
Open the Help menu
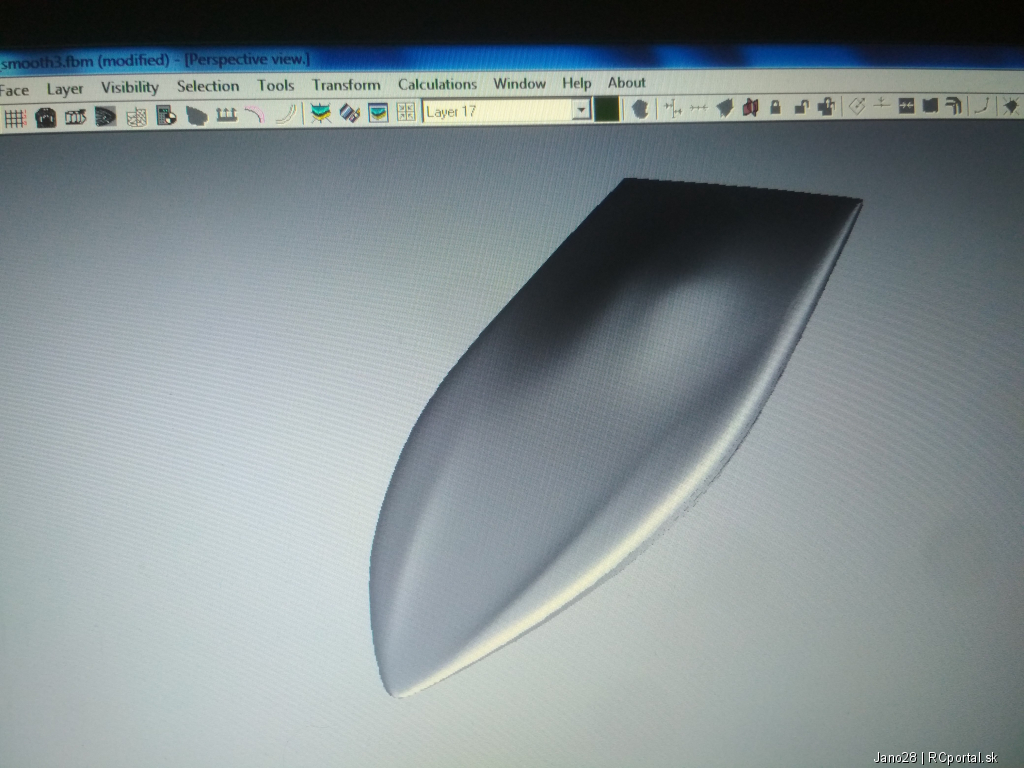[577, 83]
